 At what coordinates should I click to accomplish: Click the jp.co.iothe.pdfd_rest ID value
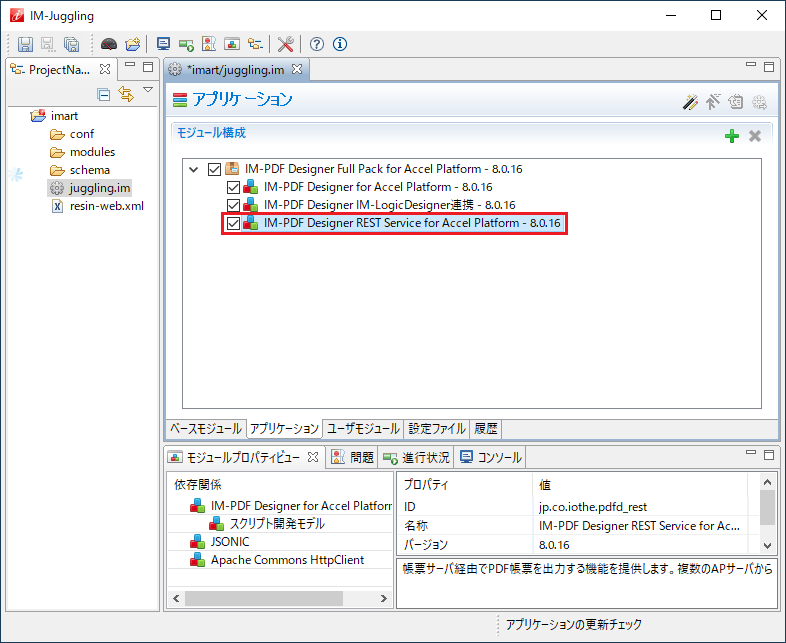click(x=593, y=507)
